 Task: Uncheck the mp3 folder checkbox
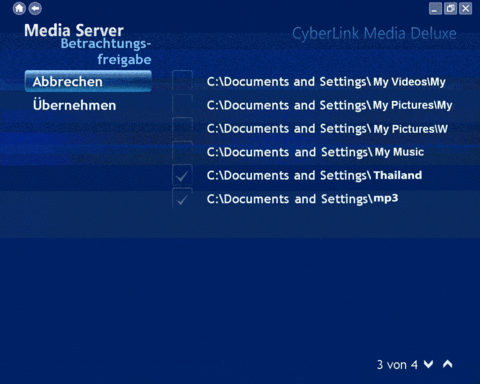point(182,199)
